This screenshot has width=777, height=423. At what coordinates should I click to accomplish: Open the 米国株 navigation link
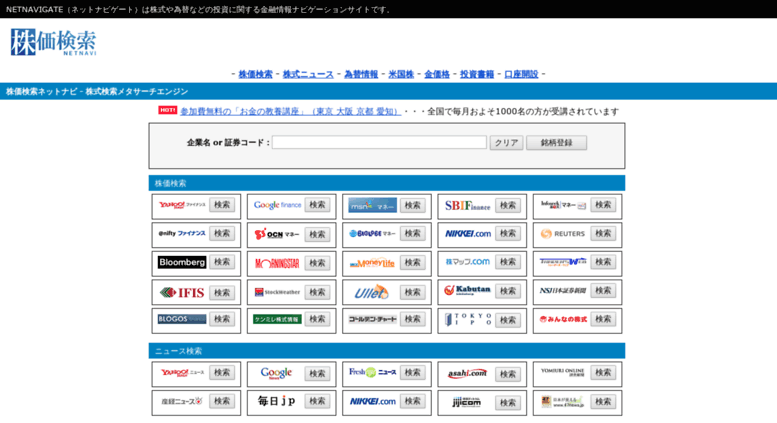[401, 74]
